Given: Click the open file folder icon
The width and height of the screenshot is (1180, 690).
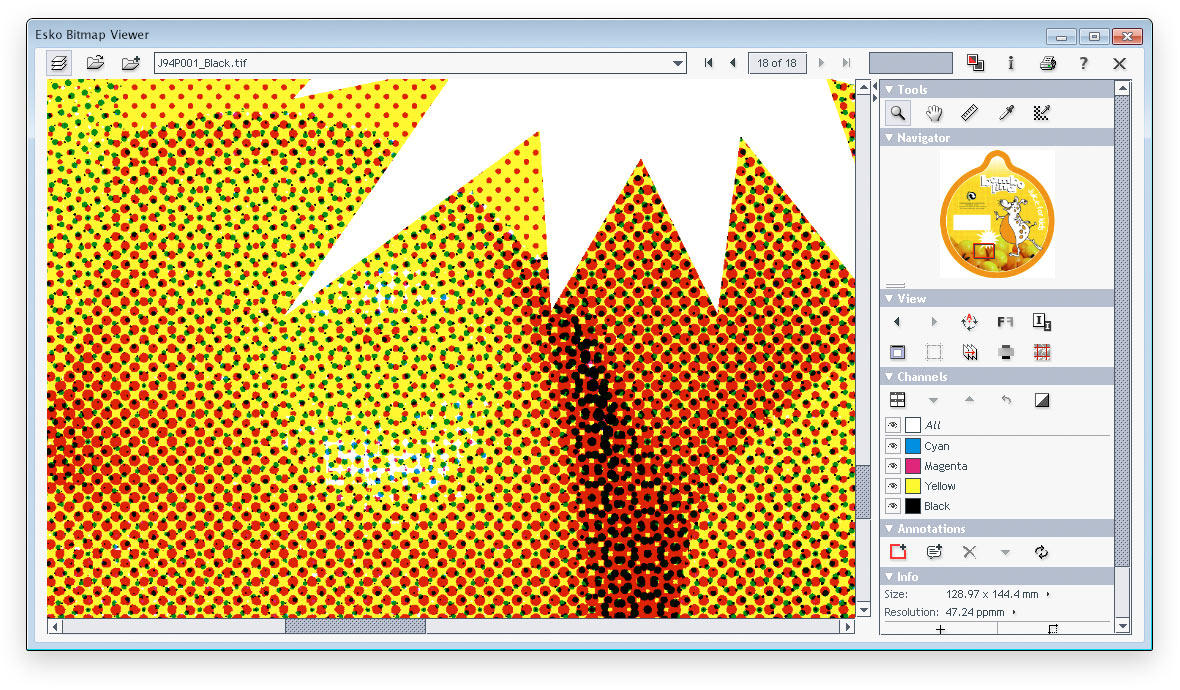Looking at the screenshot, I should click(95, 63).
